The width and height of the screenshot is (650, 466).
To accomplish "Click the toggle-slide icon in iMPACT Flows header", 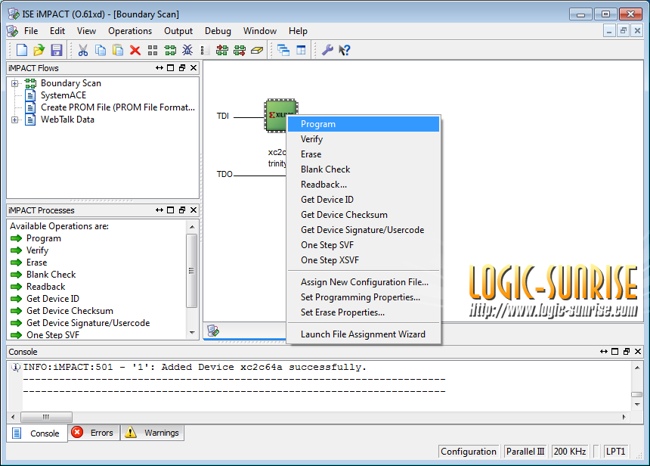I will click(159, 68).
